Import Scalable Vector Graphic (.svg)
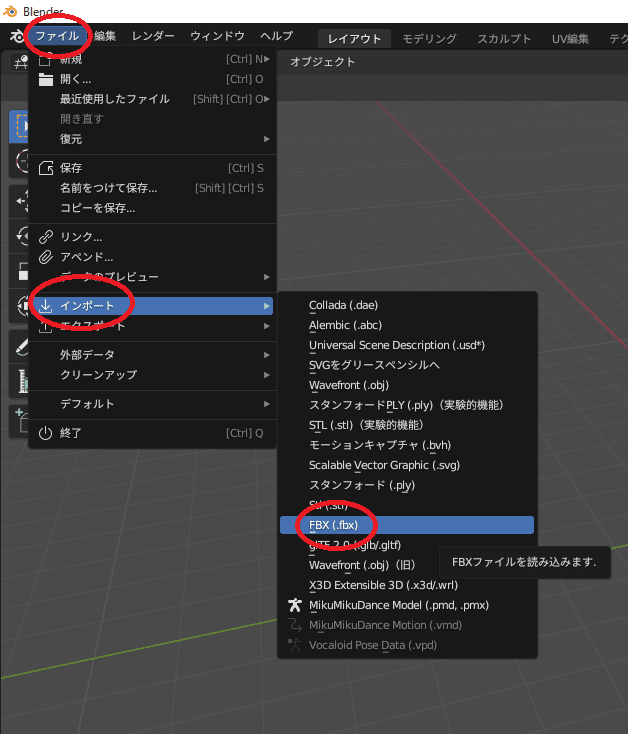This screenshot has height=734, width=628. click(x=407, y=465)
